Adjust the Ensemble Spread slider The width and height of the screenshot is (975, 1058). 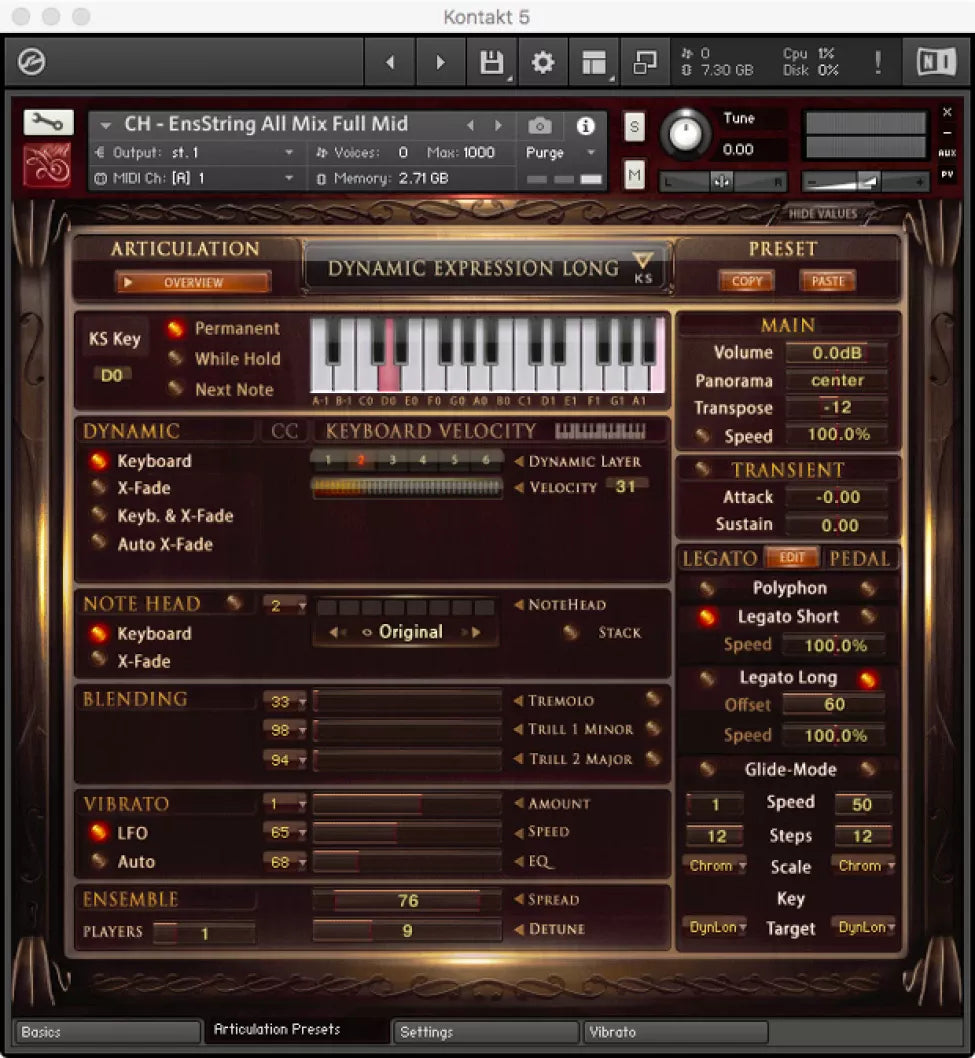click(407, 901)
